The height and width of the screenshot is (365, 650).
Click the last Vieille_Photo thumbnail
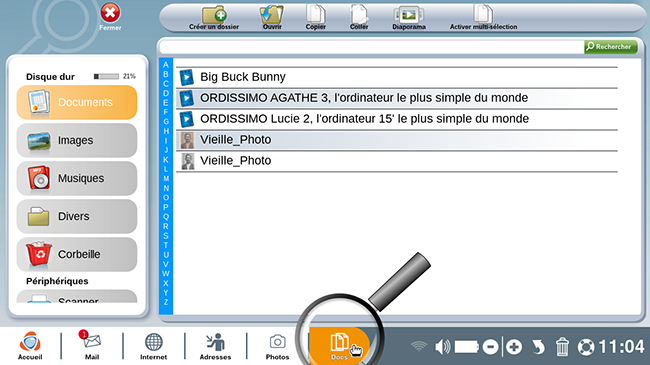tap(187, 161)
